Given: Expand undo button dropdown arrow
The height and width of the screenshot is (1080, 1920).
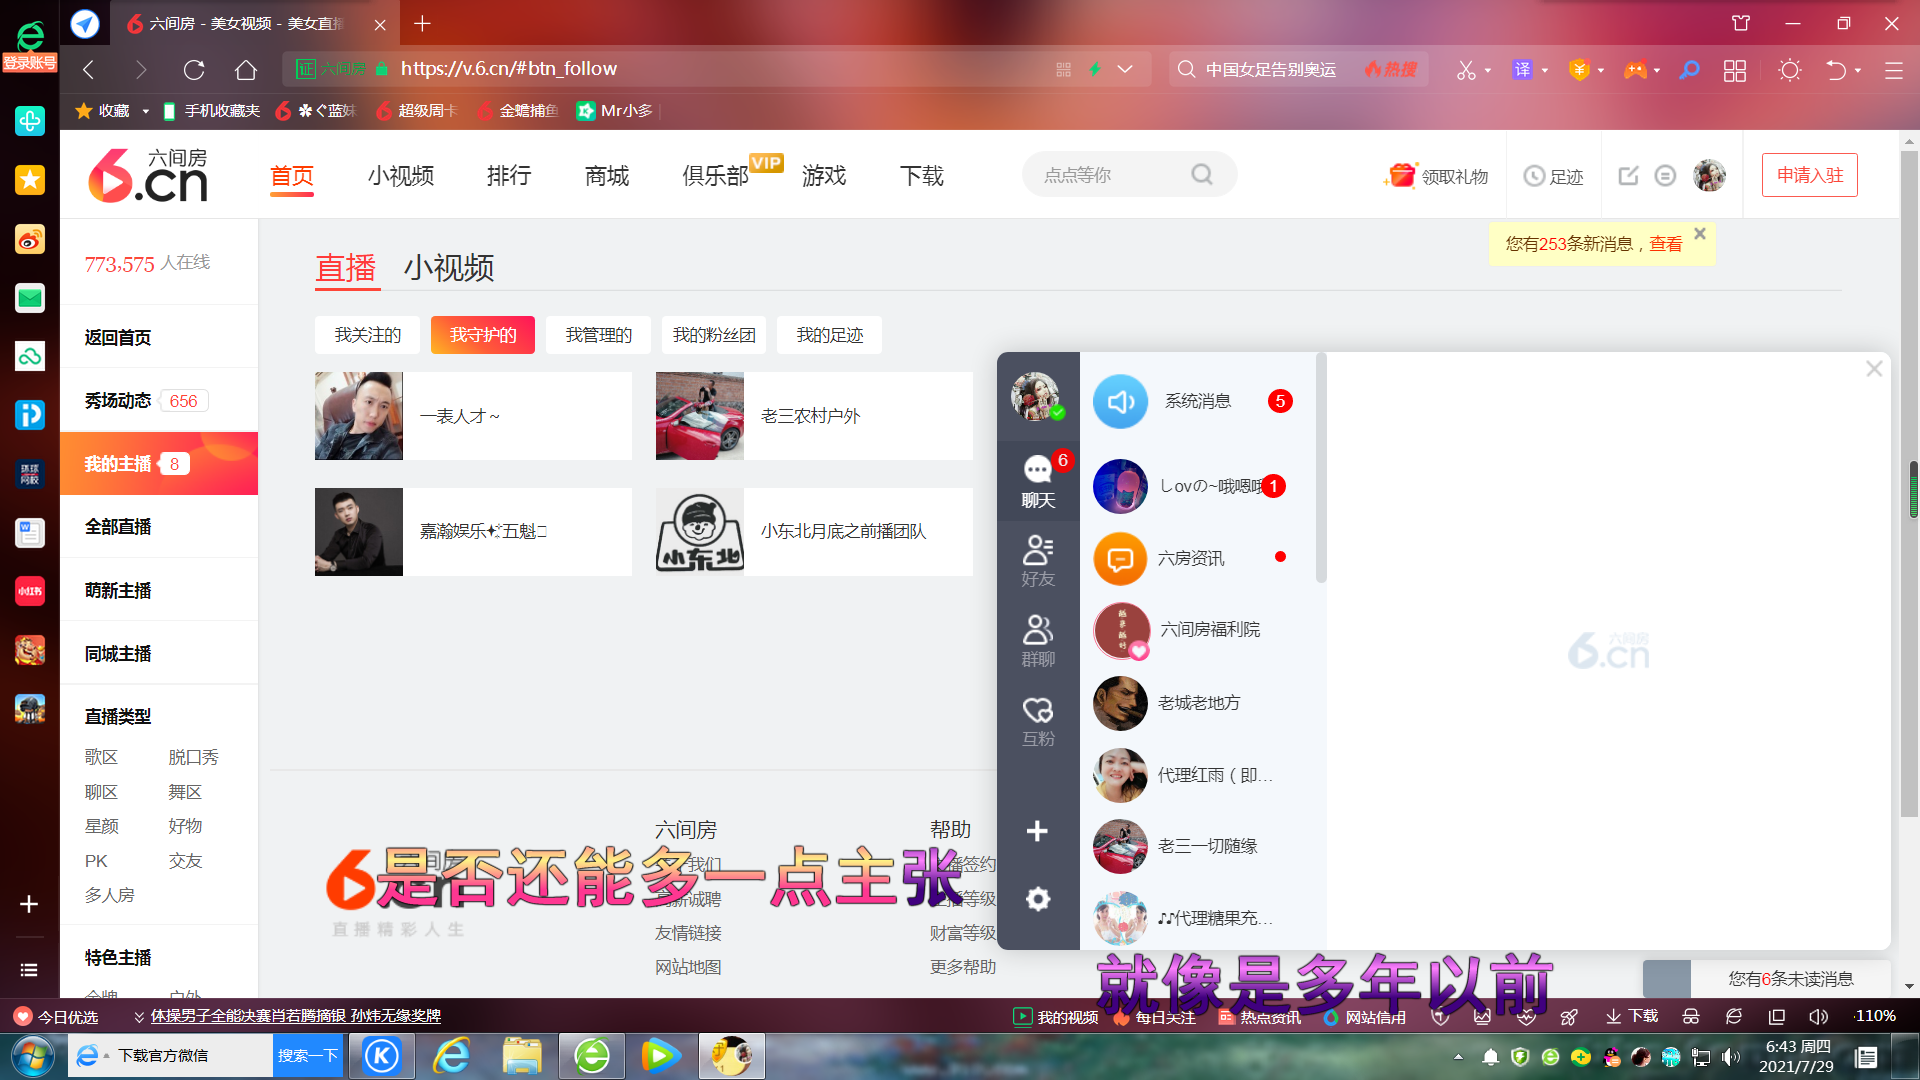Looking at the screenshot, I should point(1858,70).
